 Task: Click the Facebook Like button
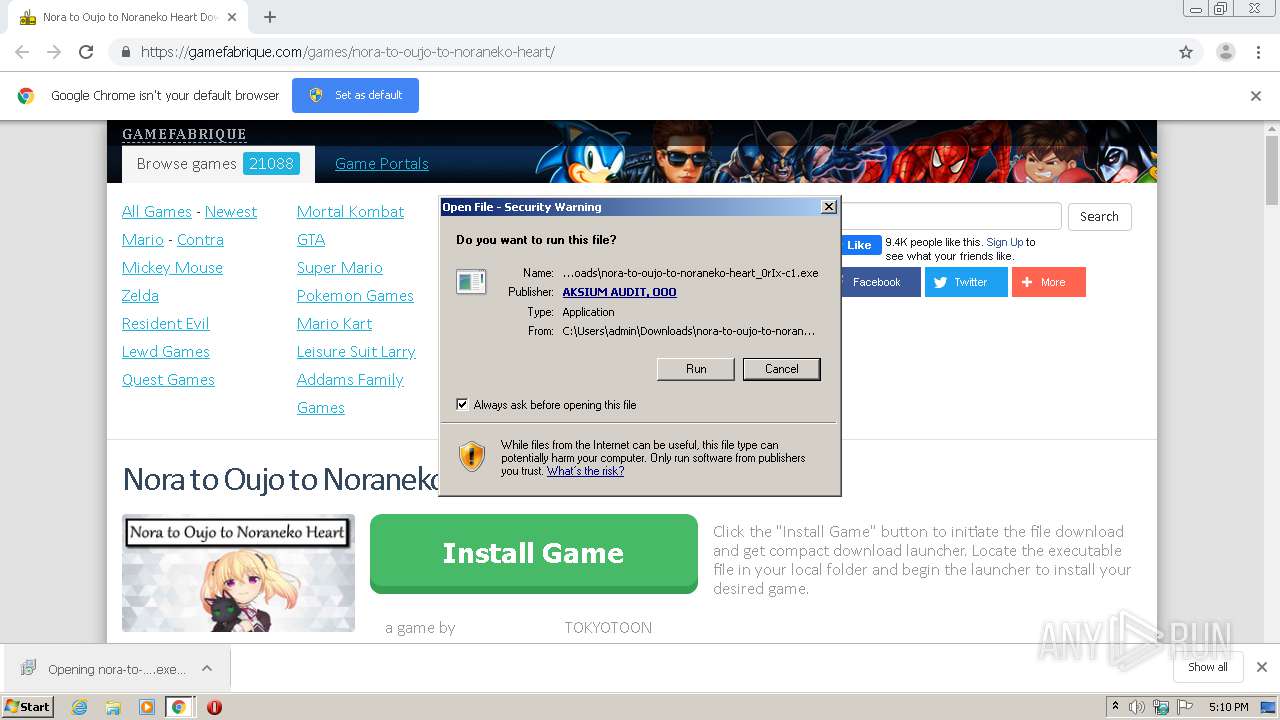[859, 245]
